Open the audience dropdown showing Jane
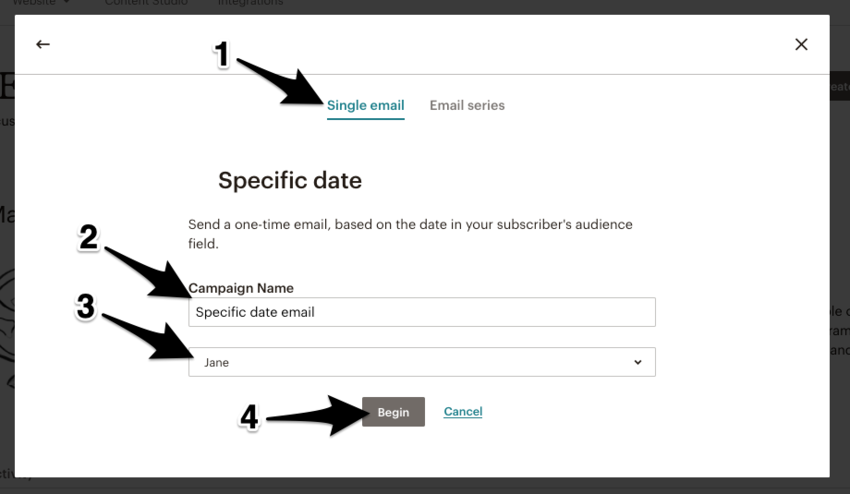The height and width of the screenshot is (494, 850). (421, 362)
